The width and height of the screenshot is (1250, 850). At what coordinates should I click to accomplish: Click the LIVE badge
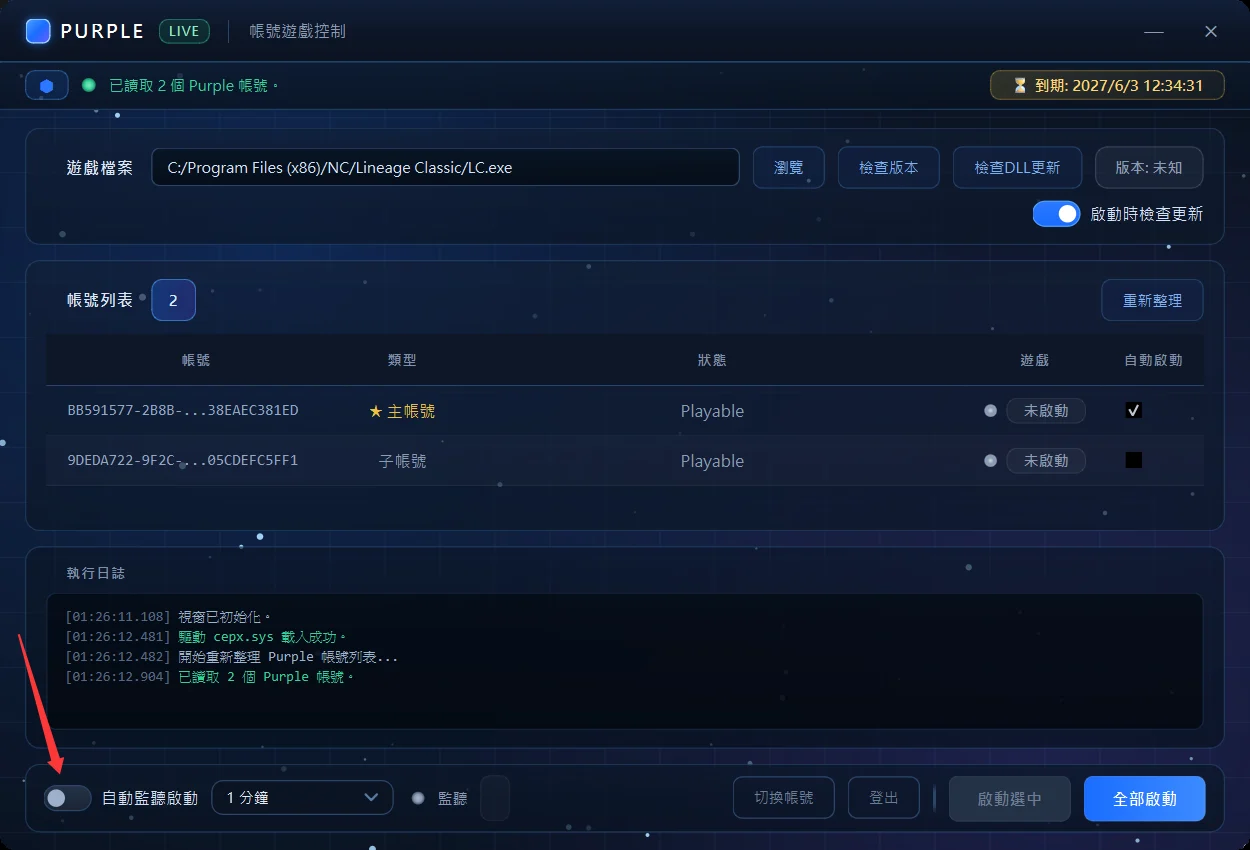(184, 31)
